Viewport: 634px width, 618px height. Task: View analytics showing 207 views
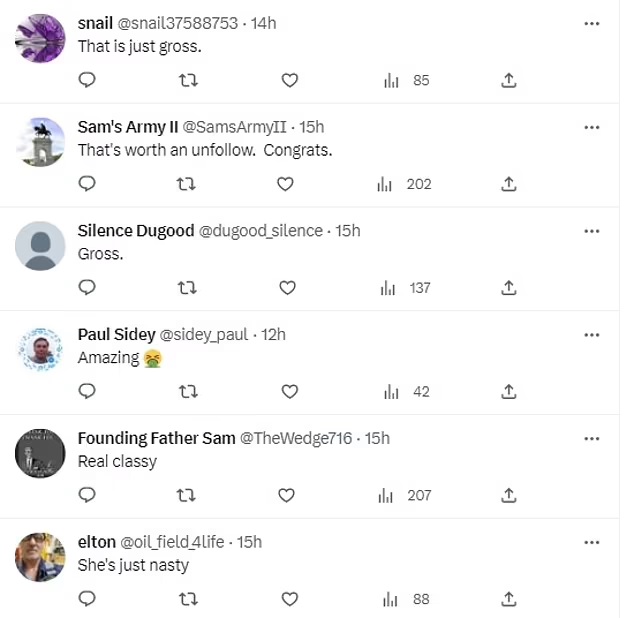point(406,495)
